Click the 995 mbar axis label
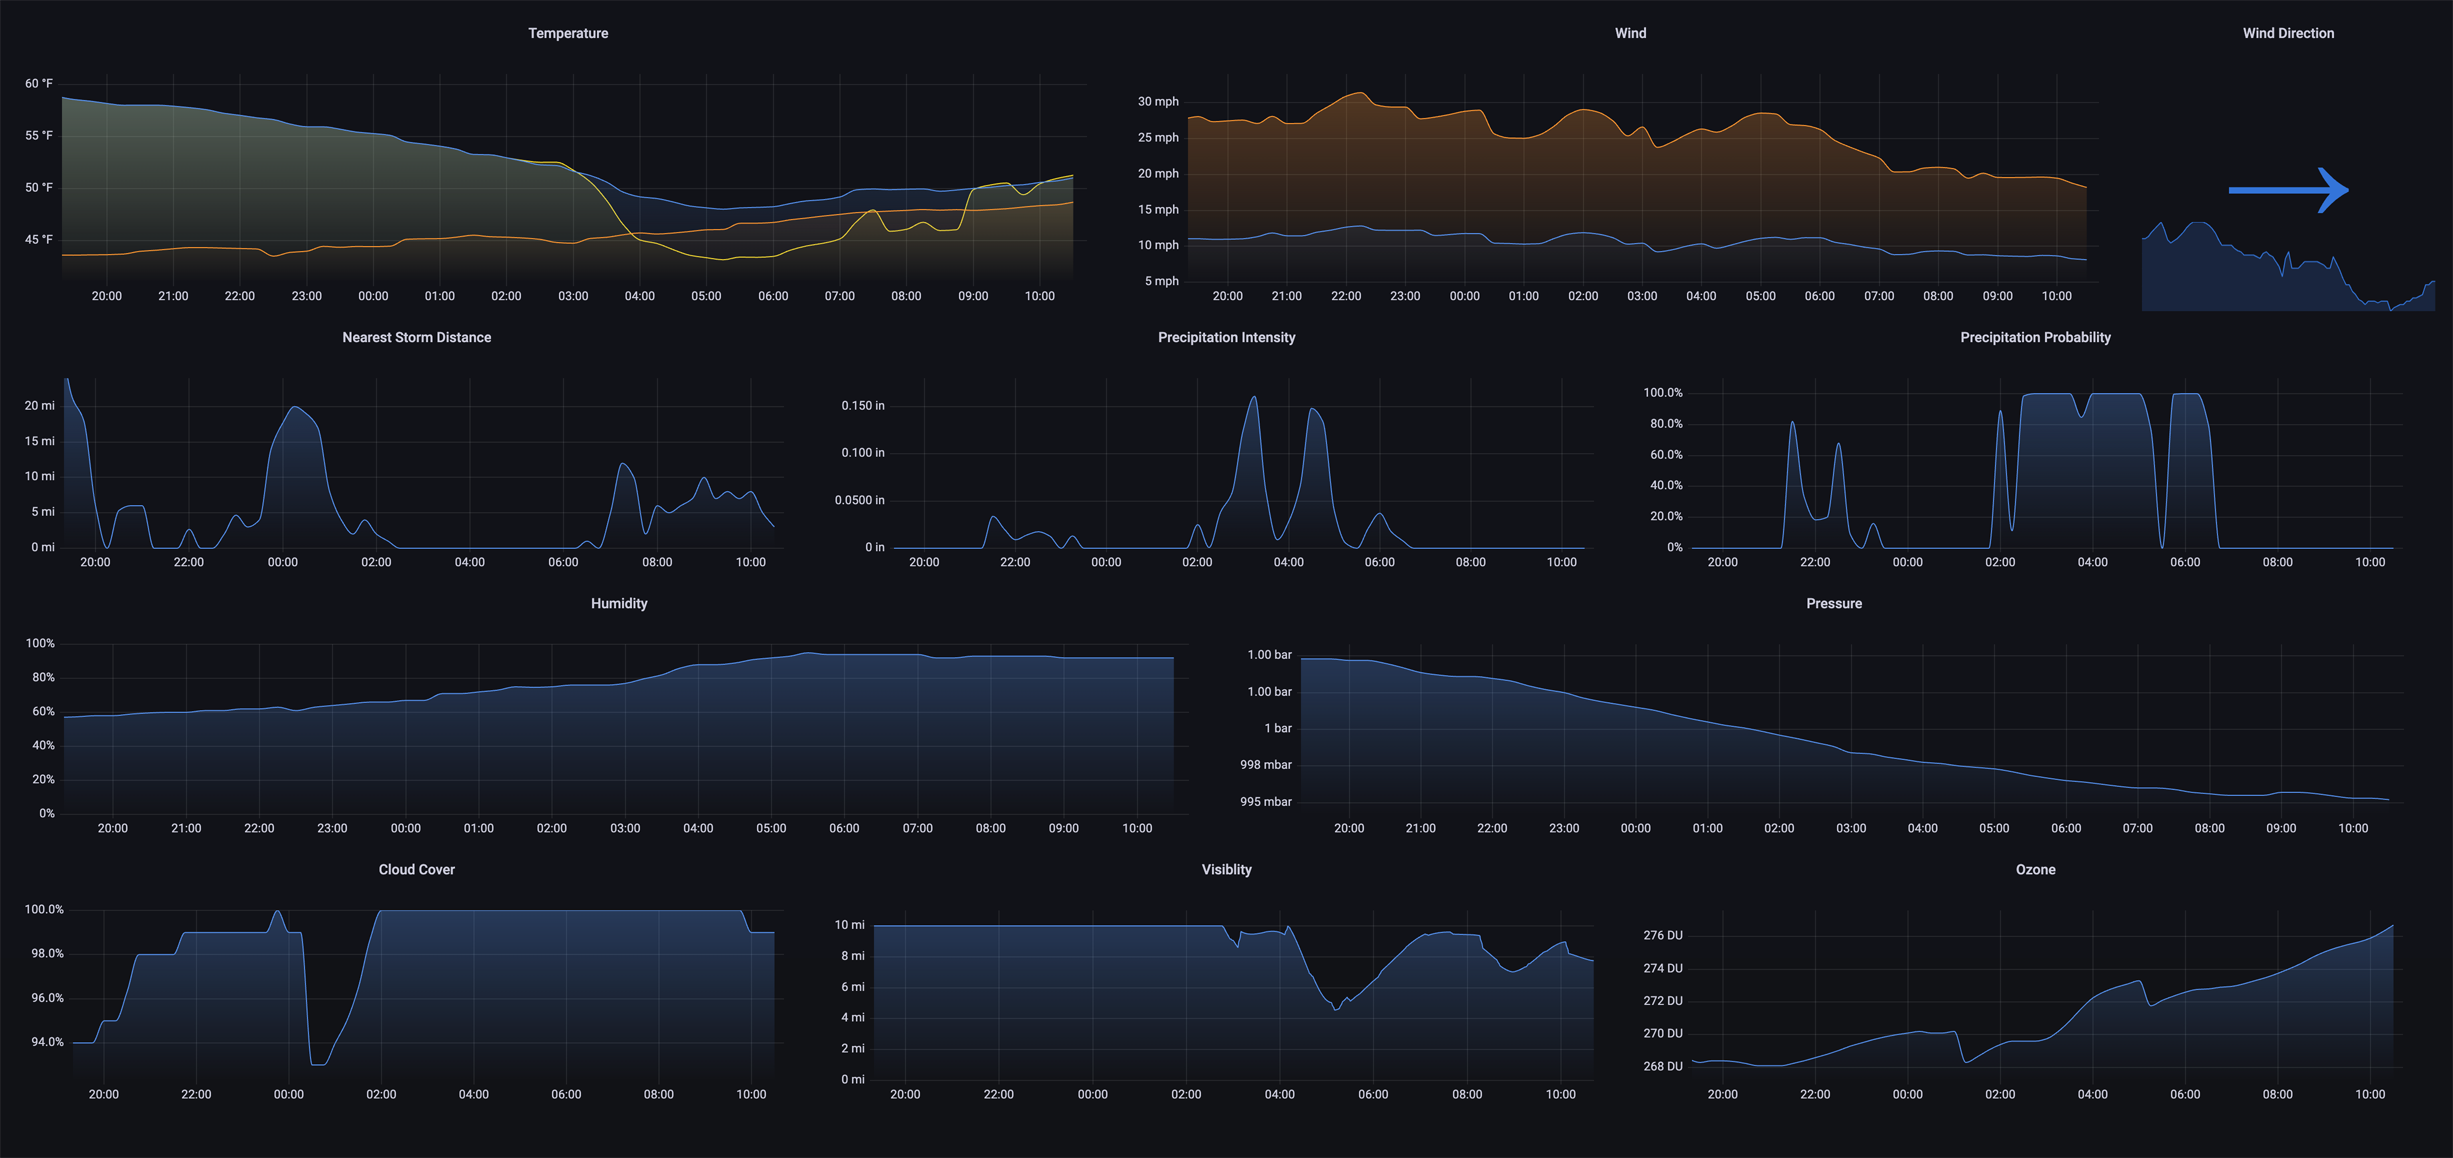This screenshot has width=2453, height=1158. click(x=1266, y=801)
